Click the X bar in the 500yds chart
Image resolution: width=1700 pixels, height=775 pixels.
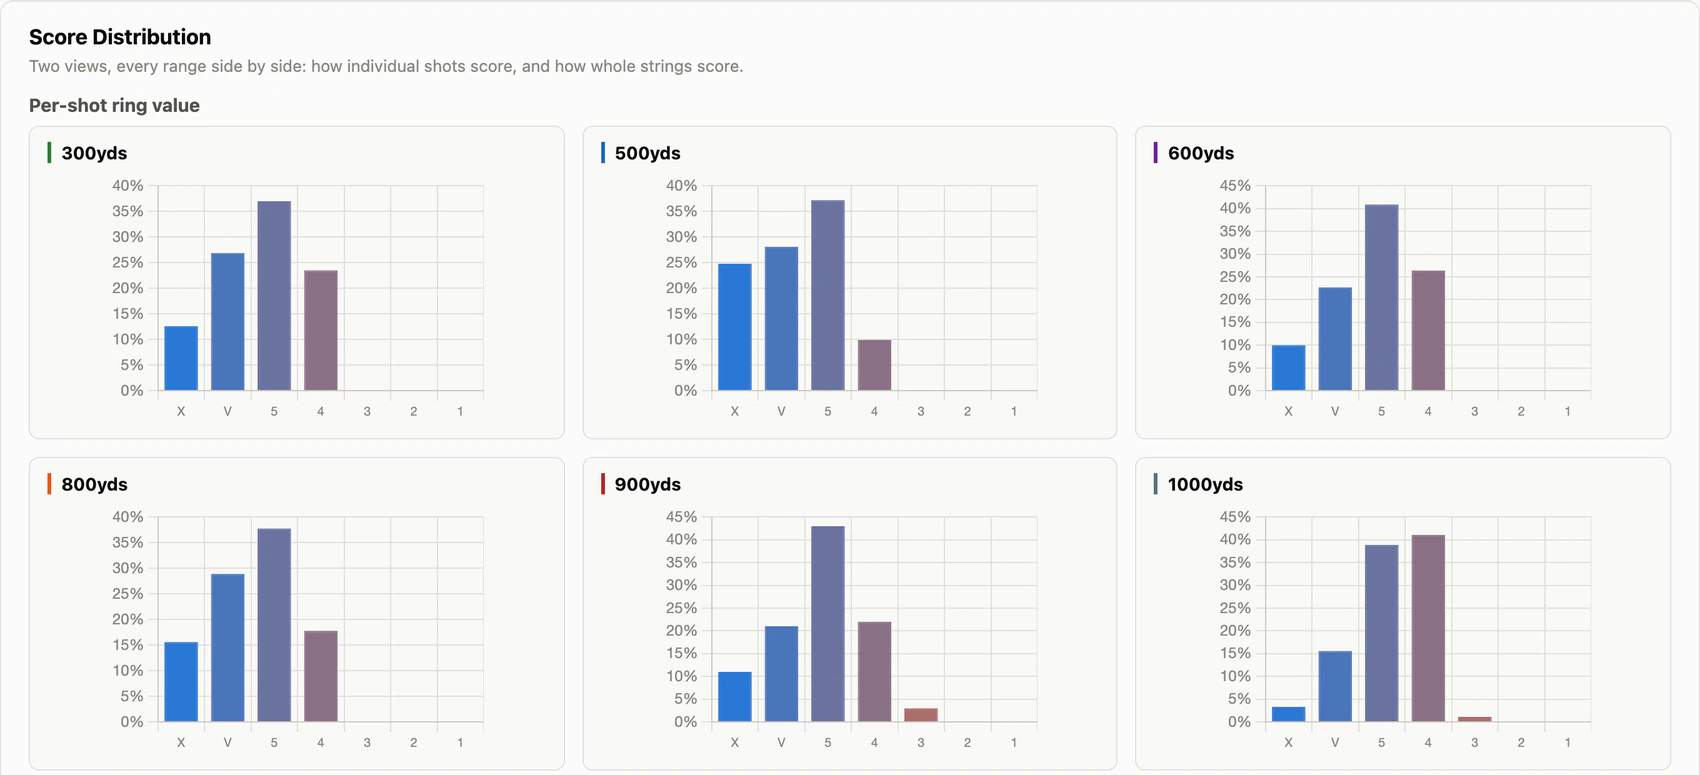tap(735, 327)
